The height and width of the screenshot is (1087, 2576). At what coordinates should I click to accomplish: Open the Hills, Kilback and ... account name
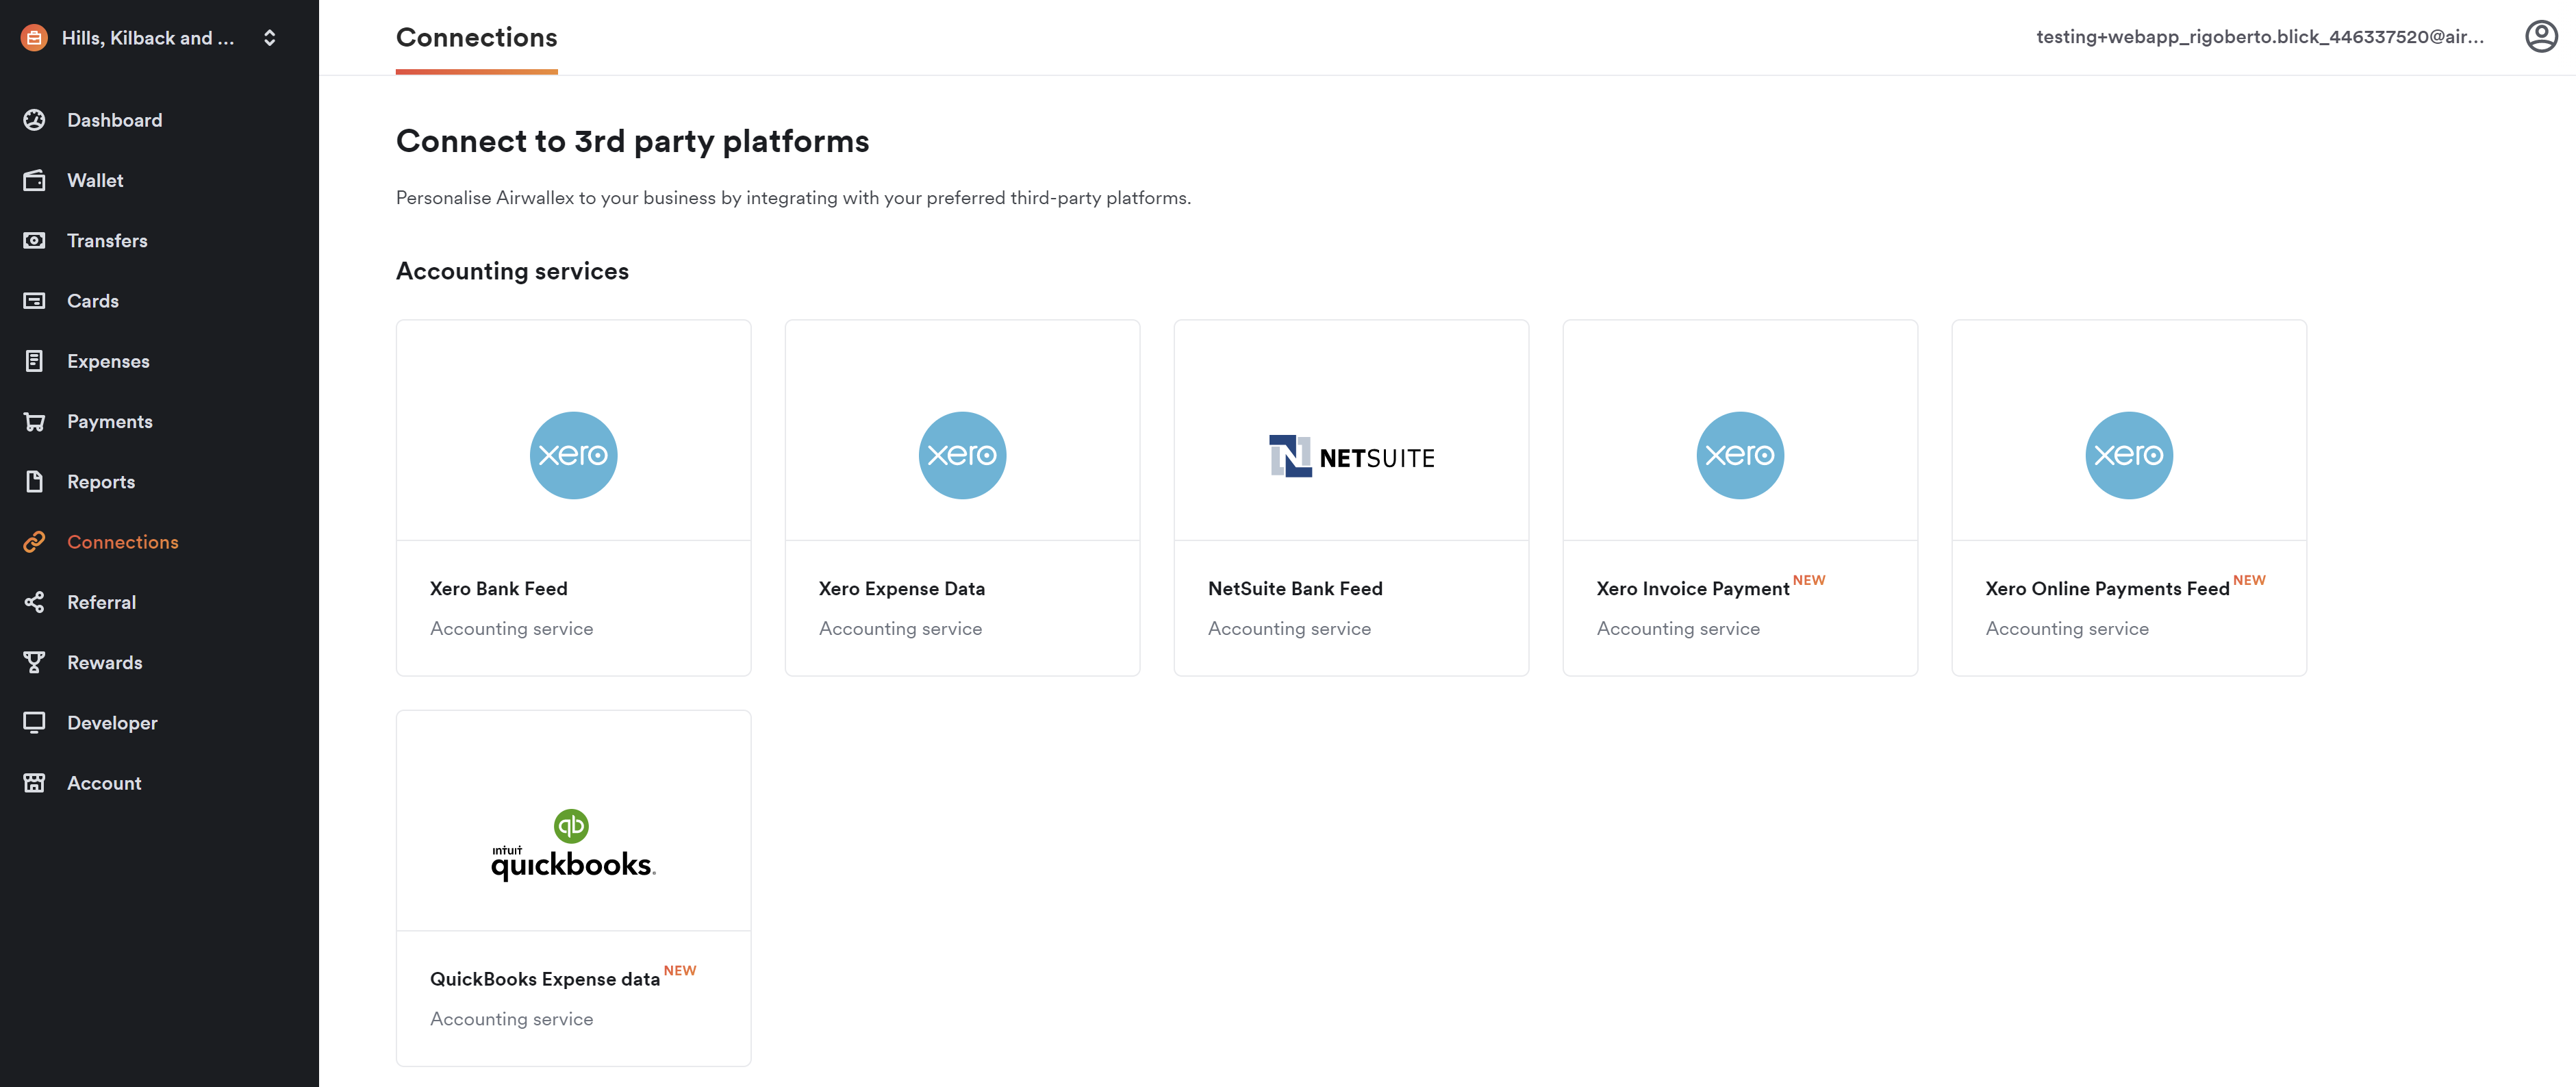tap(148, 38)
